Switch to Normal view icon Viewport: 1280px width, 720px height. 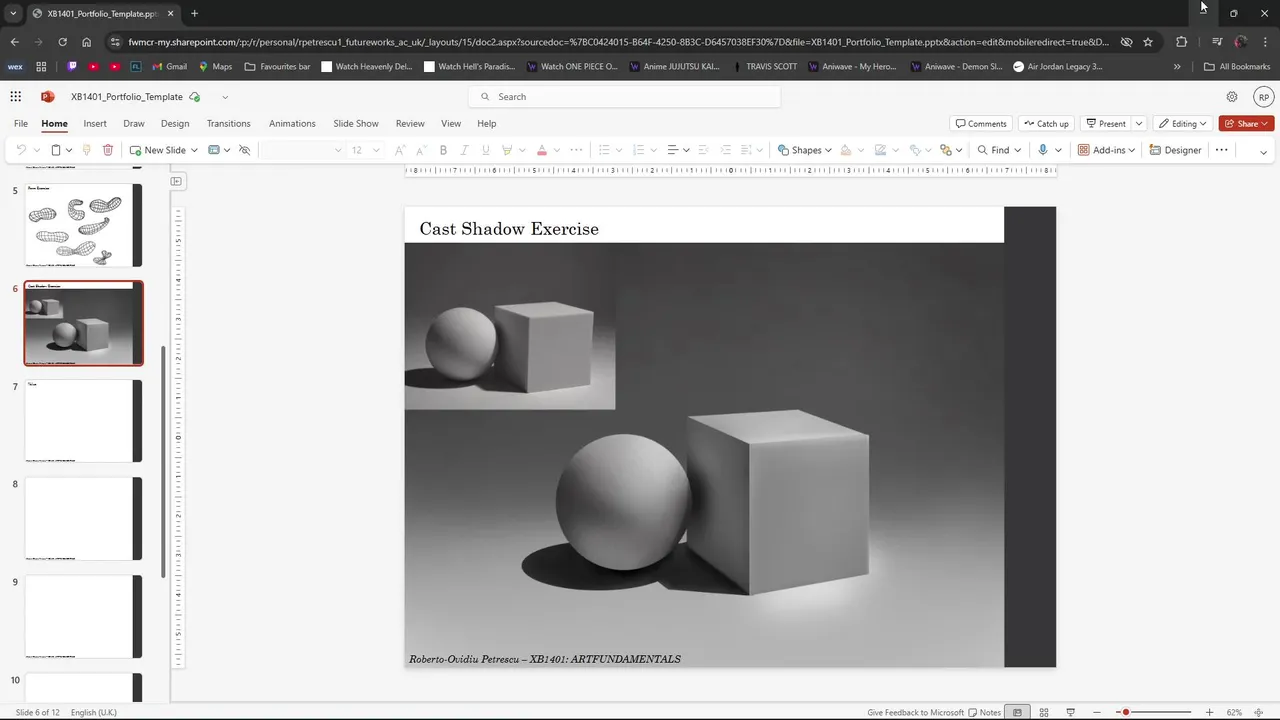coord(1017,712)
